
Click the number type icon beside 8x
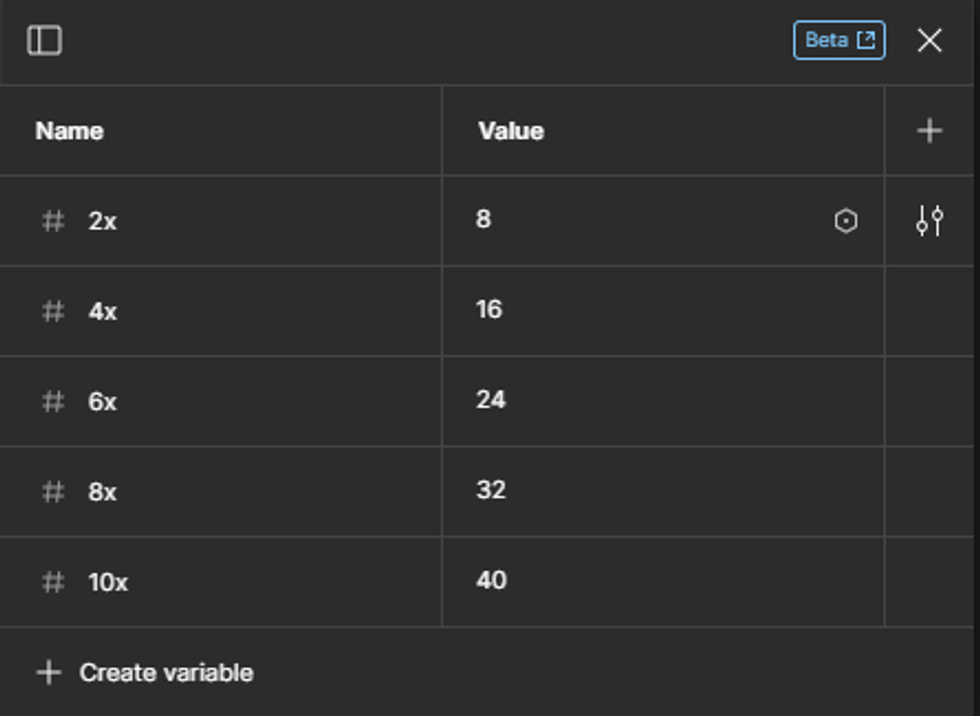click(51, 490)
